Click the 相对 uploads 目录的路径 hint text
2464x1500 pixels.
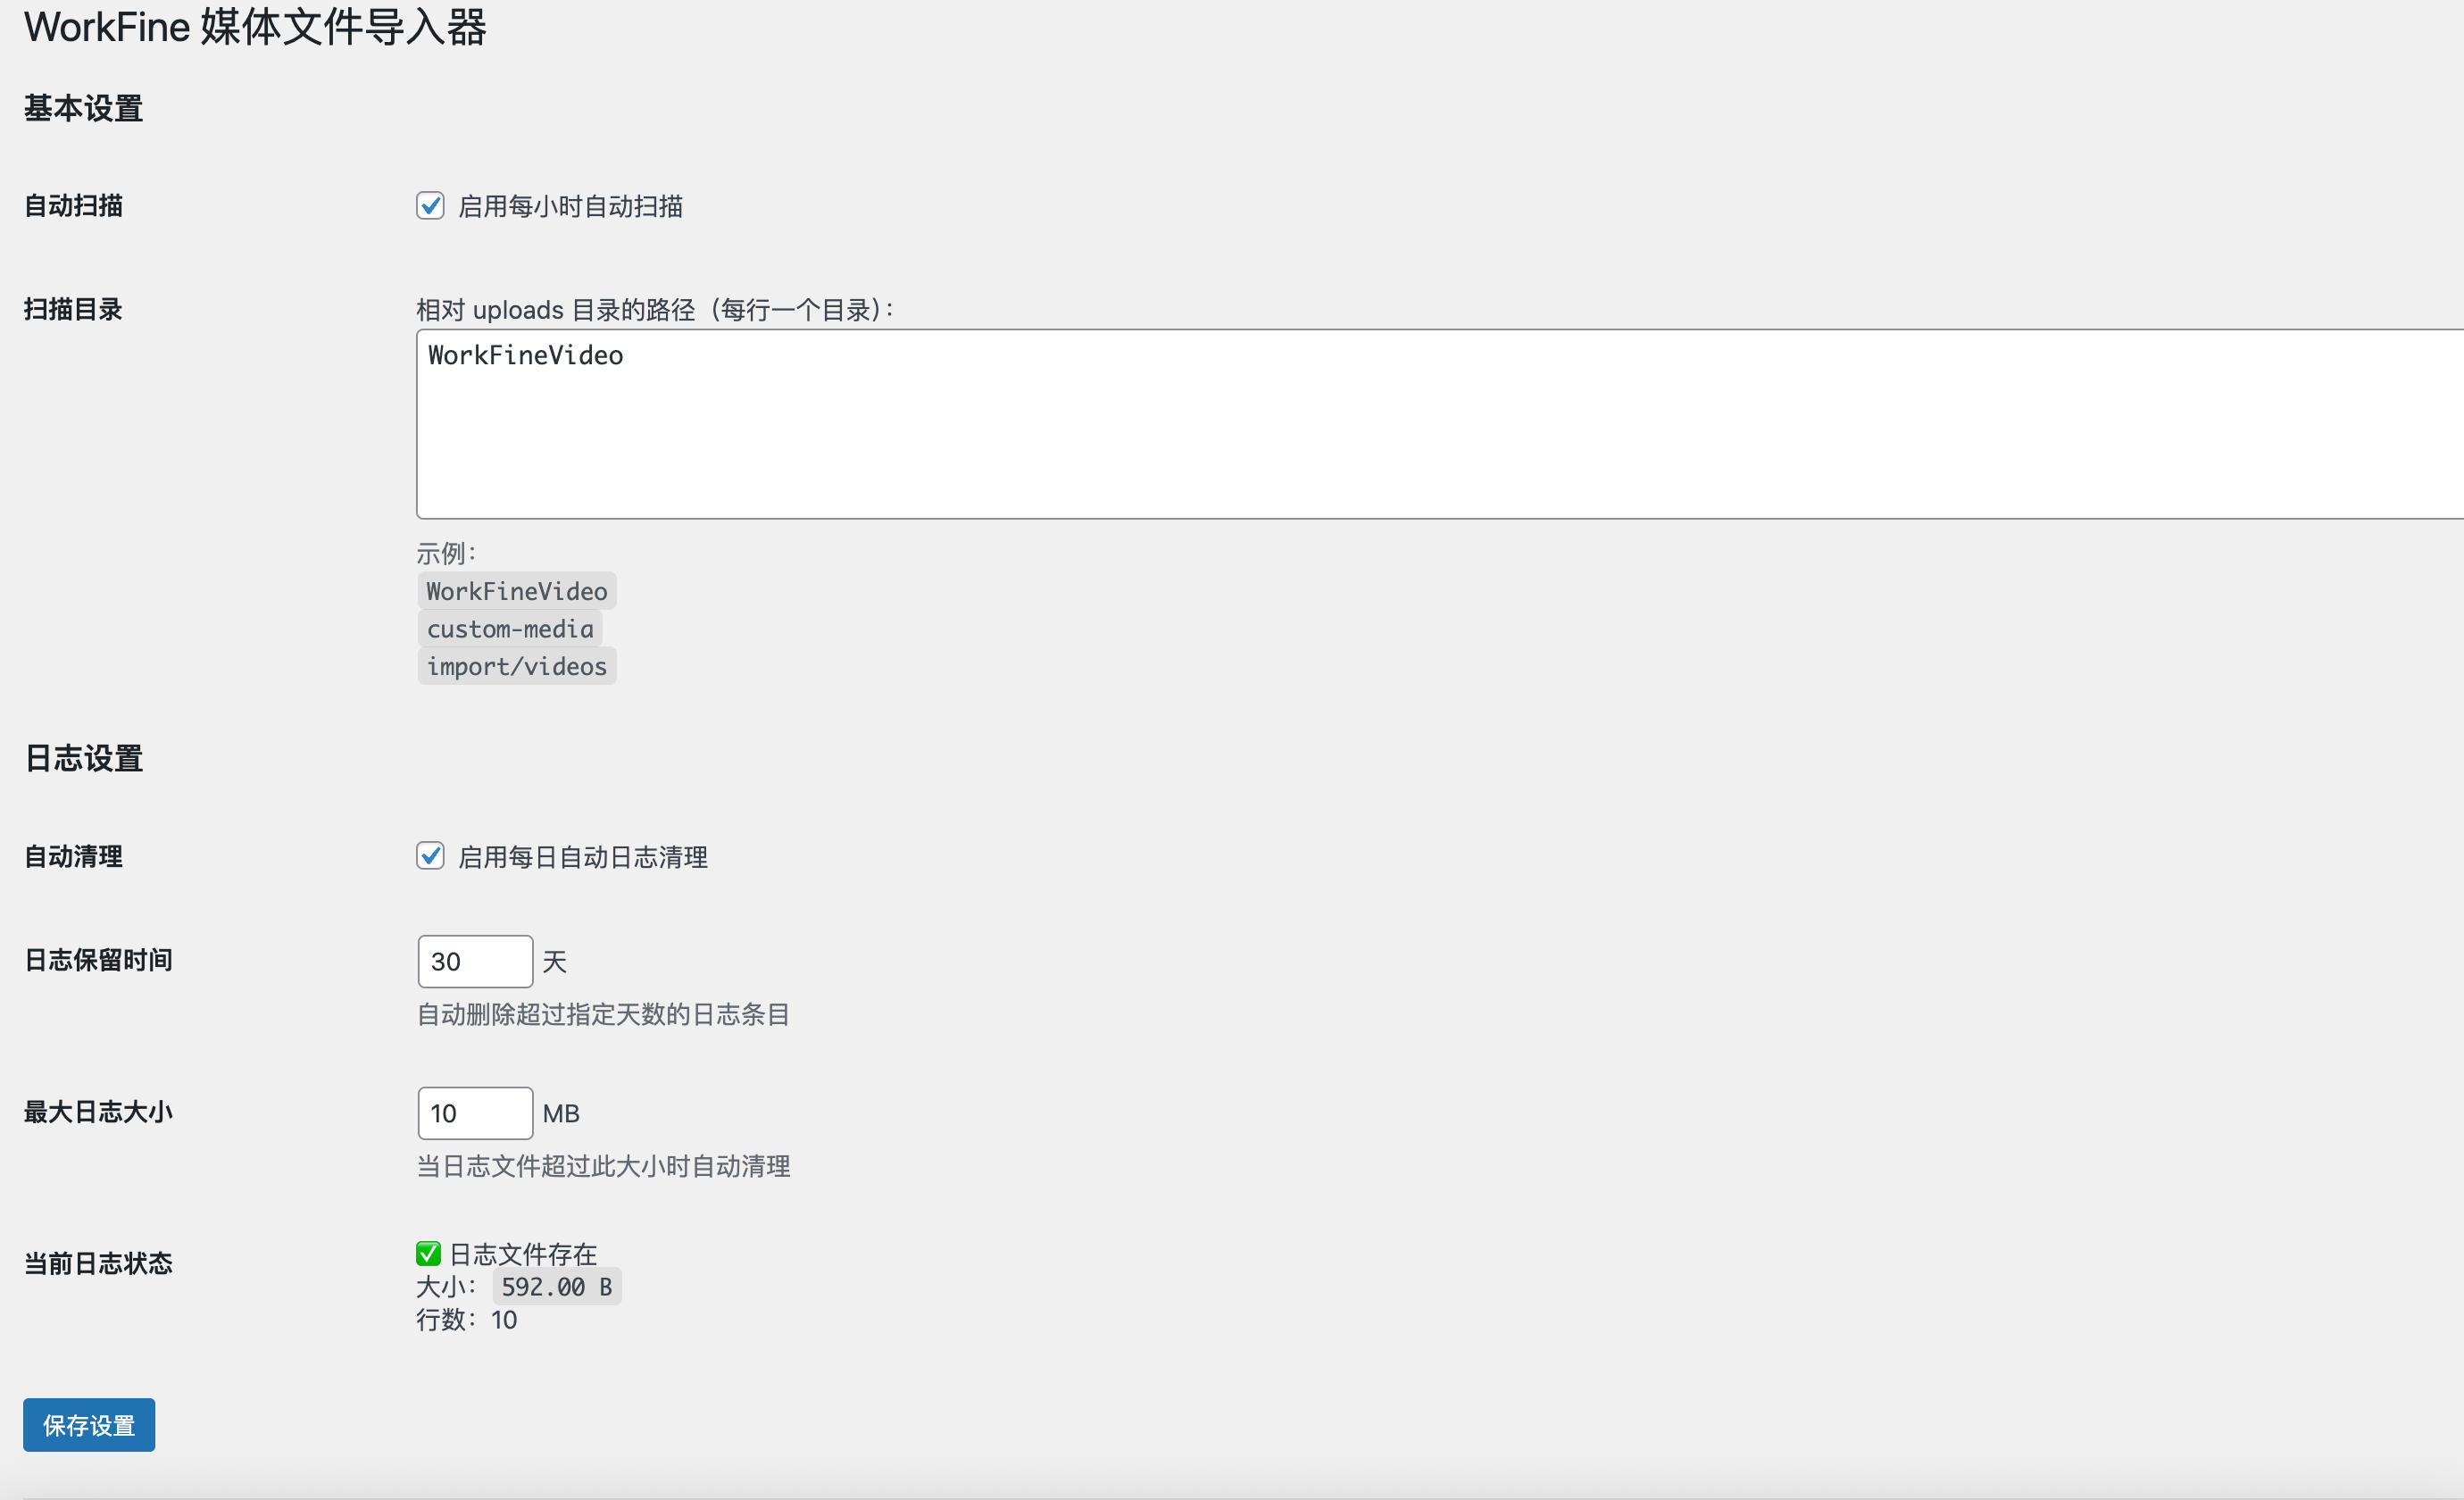click(x=655, y=310)
